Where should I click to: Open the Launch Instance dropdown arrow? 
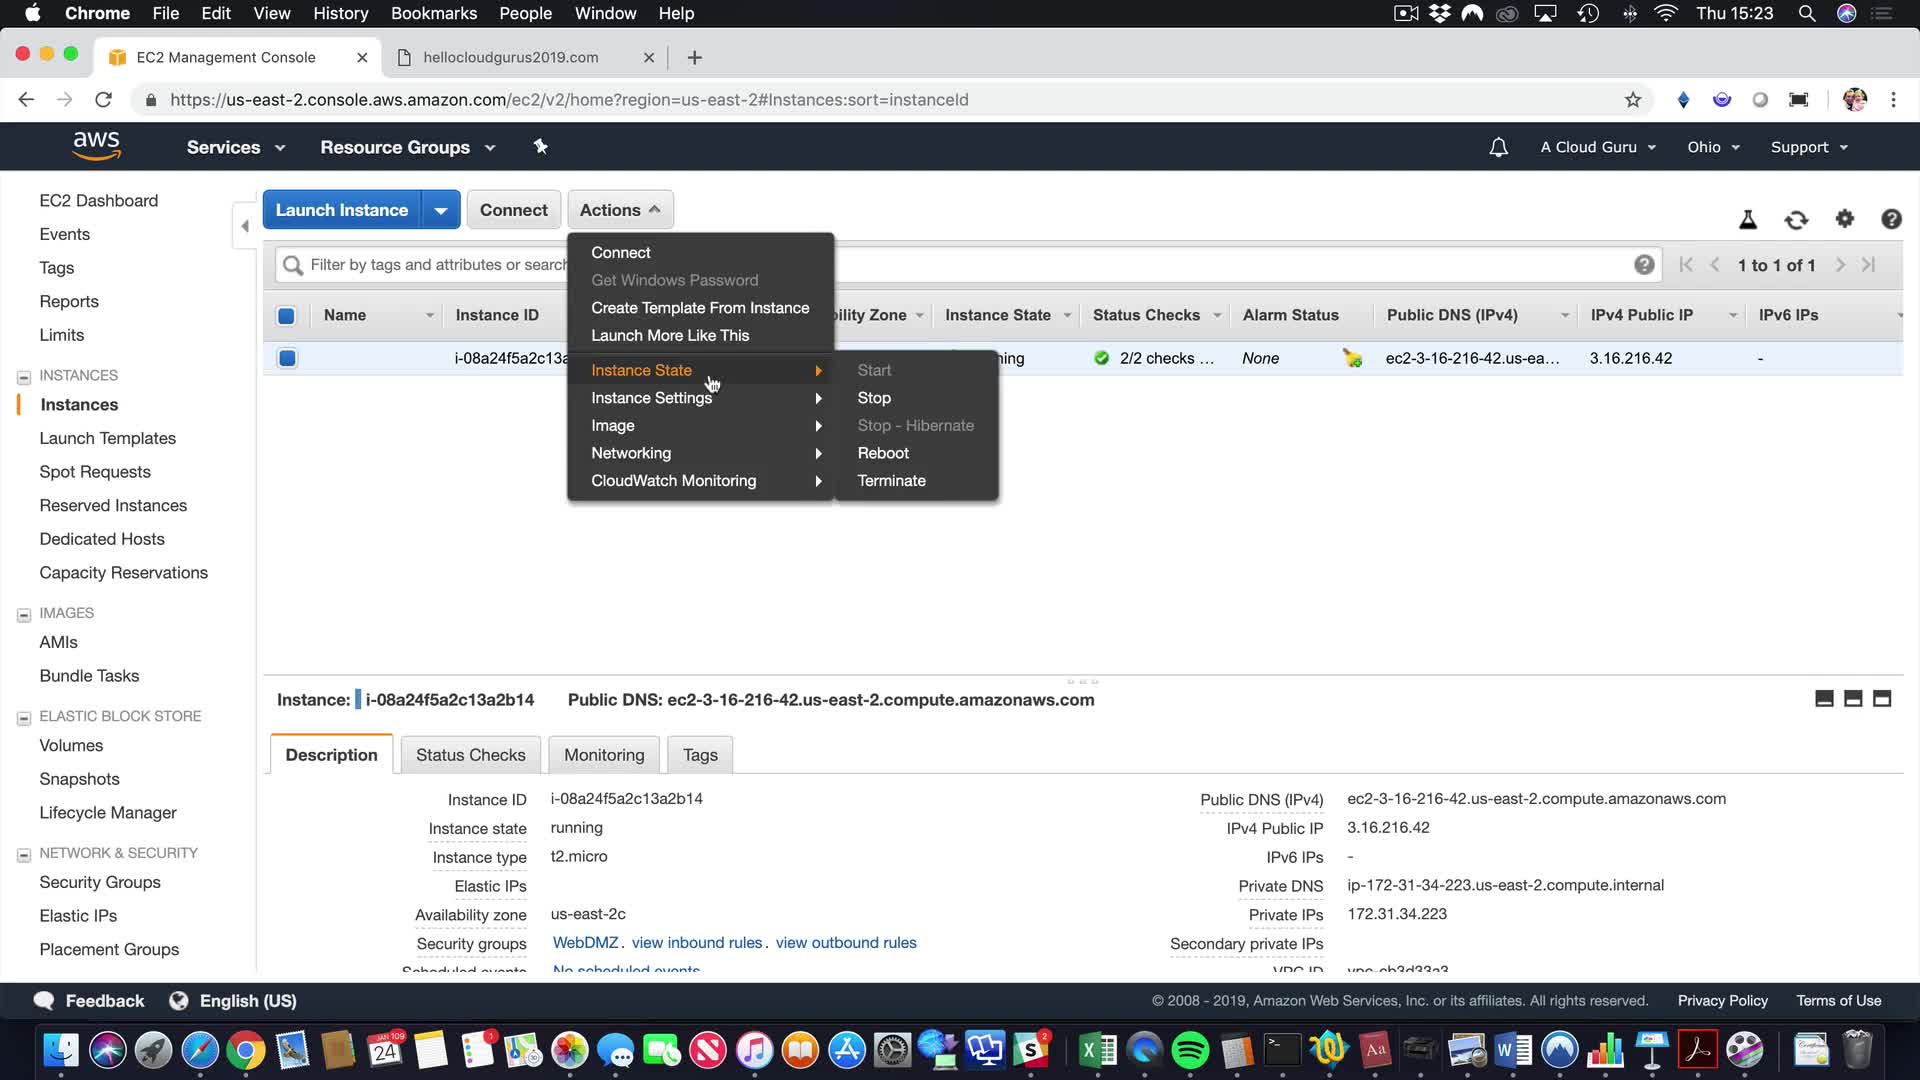(440, 210)
